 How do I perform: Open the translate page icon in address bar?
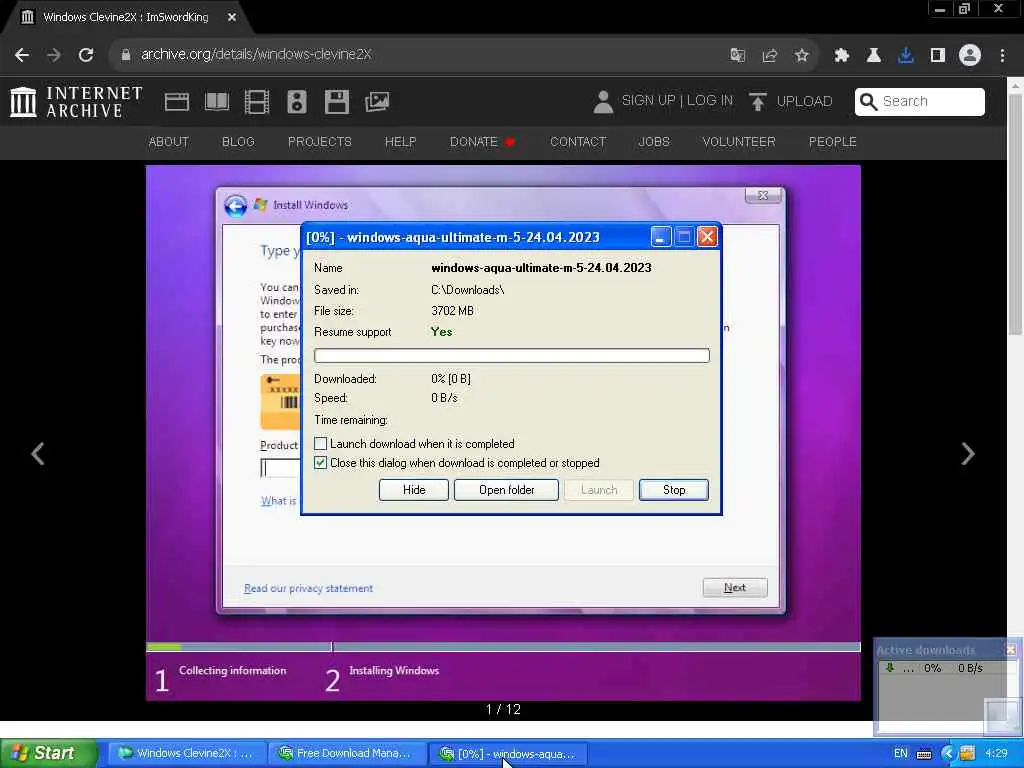(x=737, y=56)
